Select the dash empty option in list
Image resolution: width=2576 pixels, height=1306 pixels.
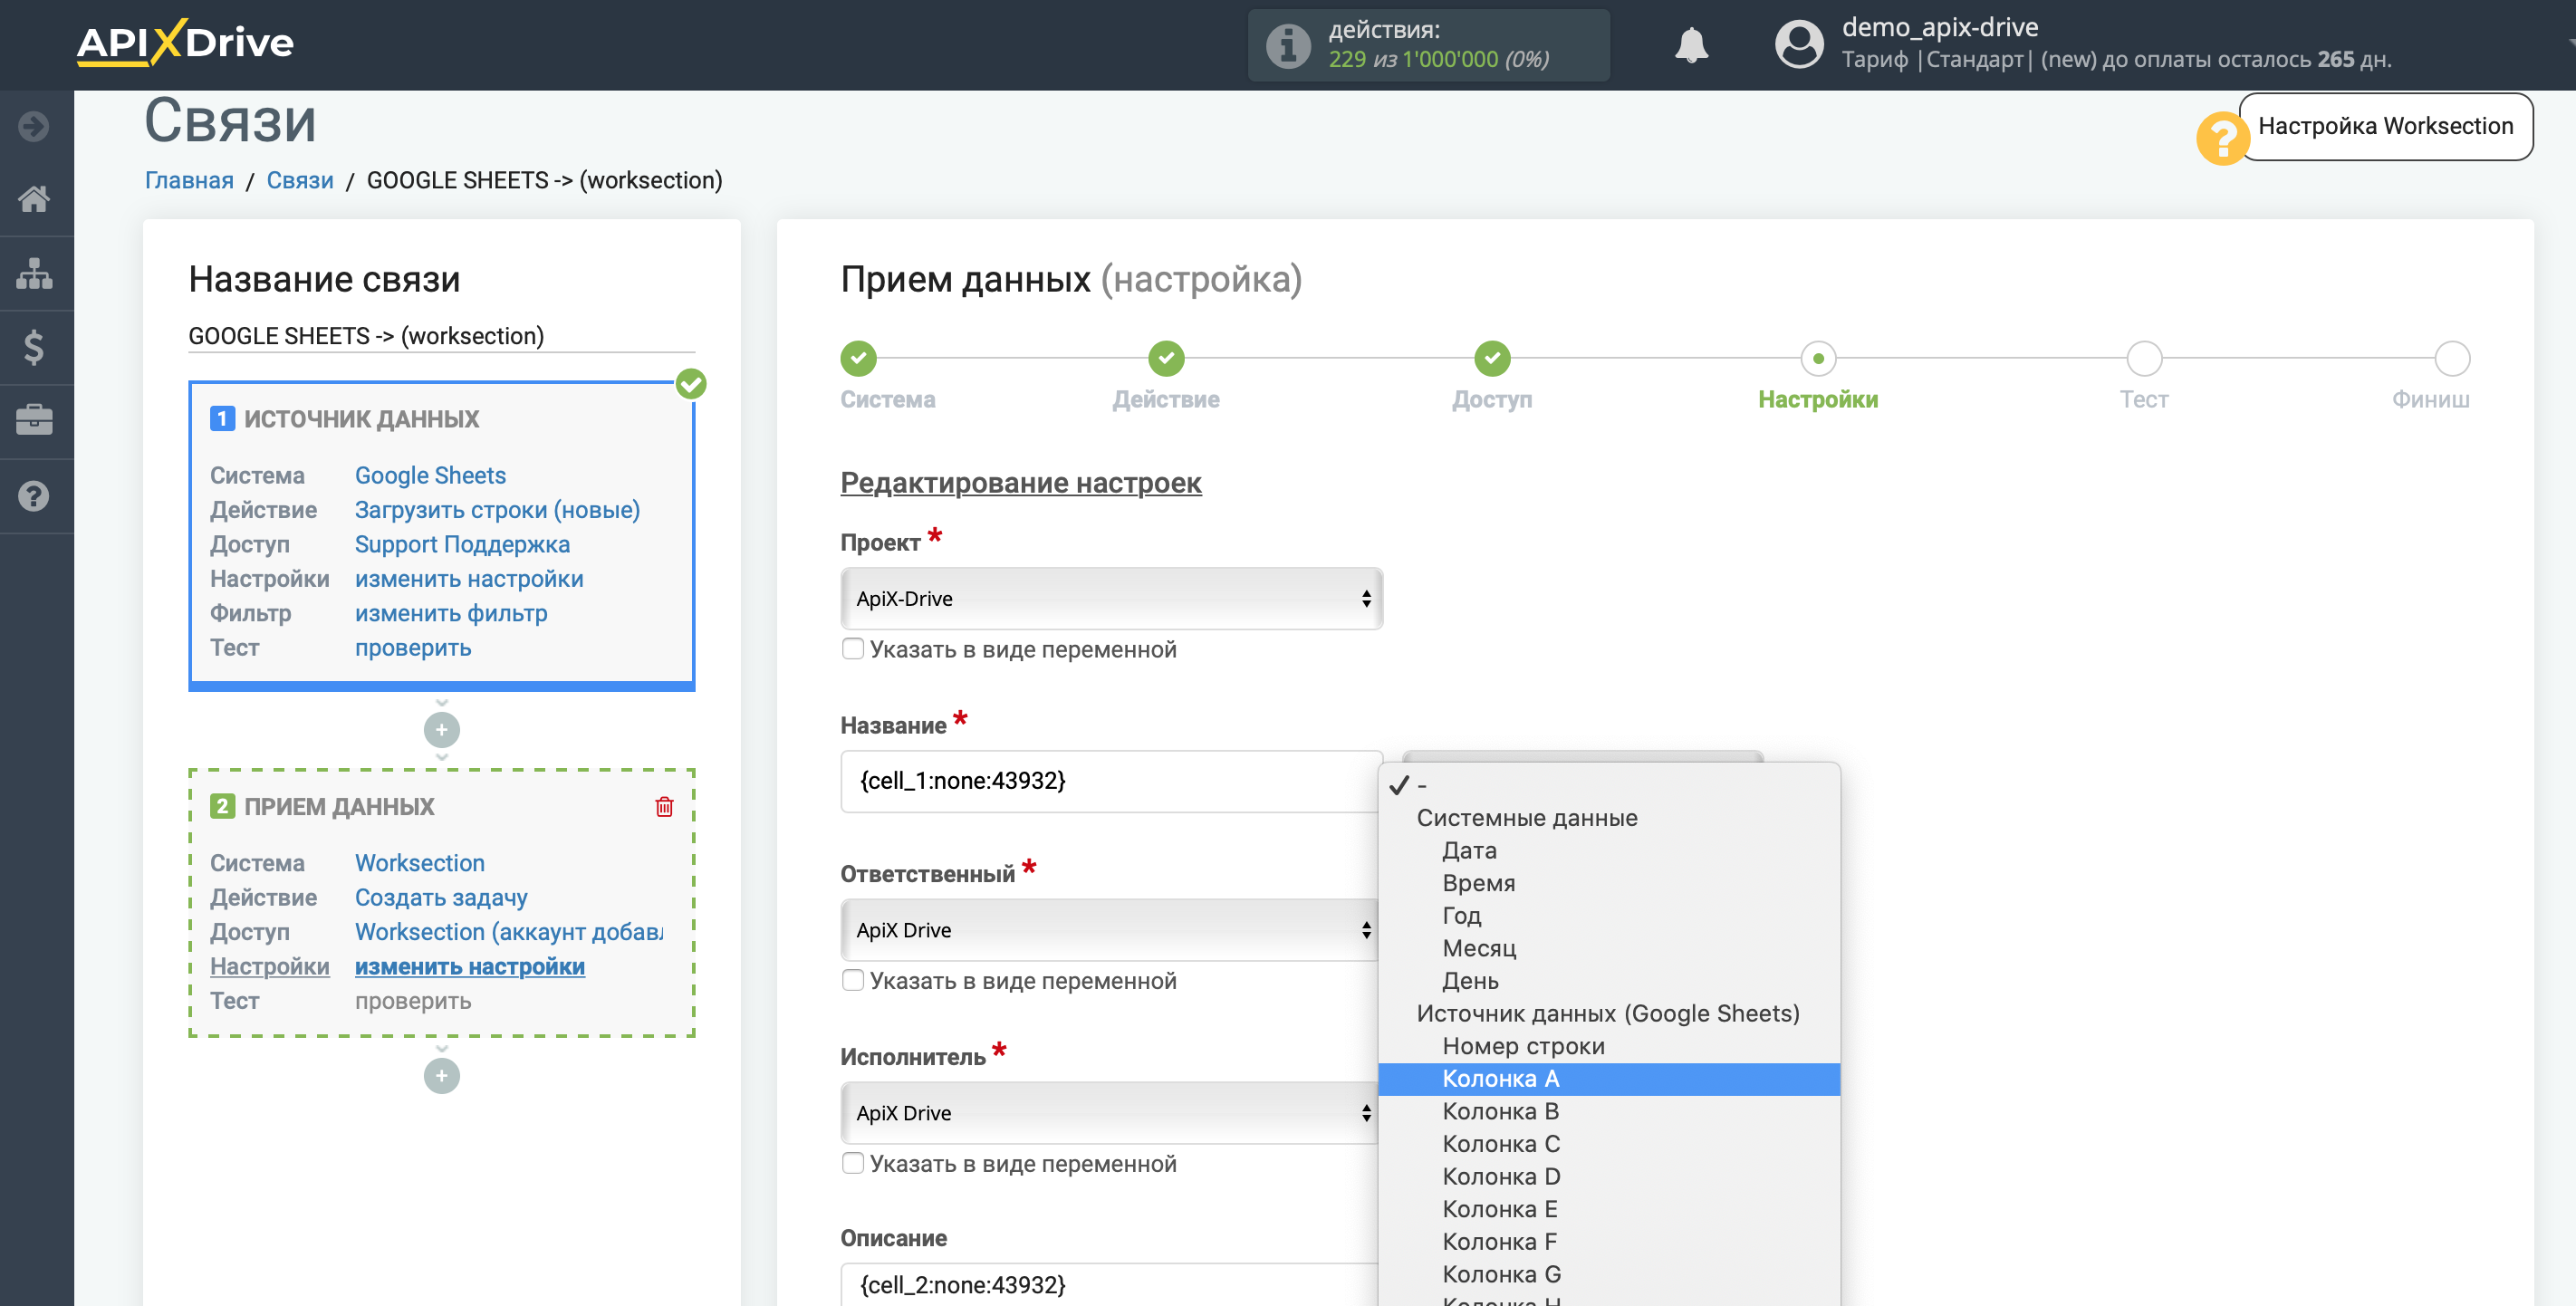click(x=1609, y=785)
